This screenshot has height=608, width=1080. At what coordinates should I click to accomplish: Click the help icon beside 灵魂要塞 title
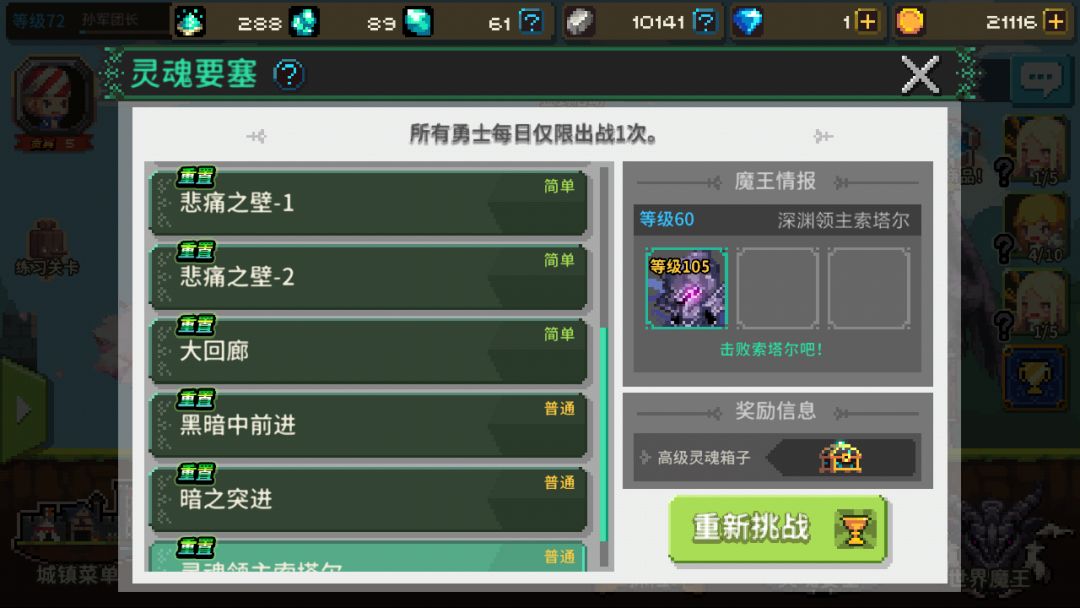[289, 74]
